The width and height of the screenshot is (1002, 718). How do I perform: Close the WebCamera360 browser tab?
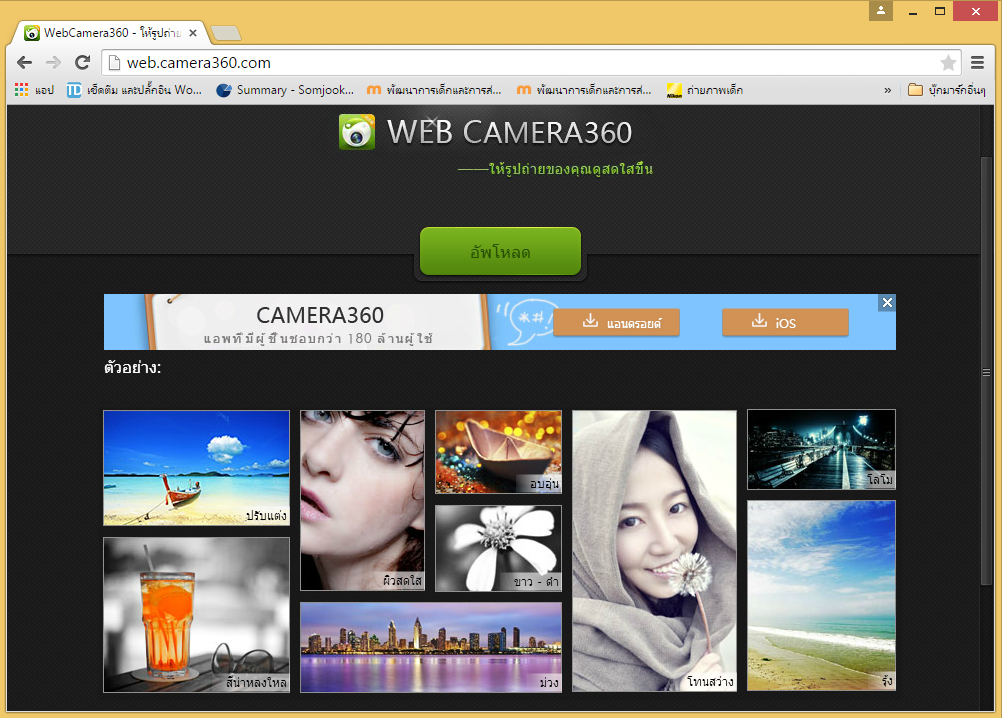point(193,33)
